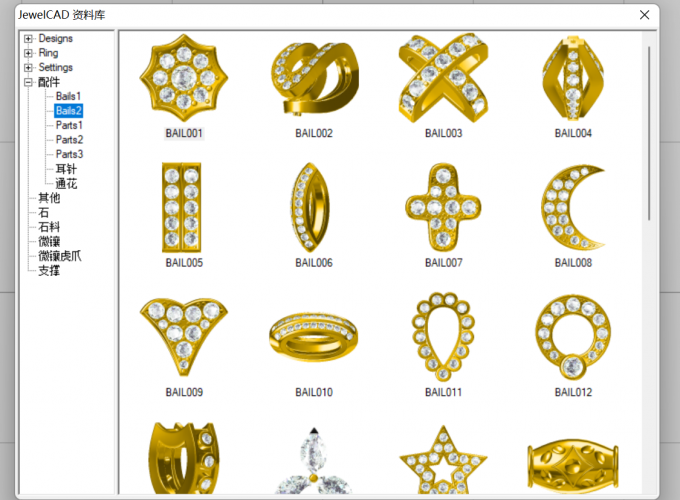Select the 其他 category

(49, 198)
